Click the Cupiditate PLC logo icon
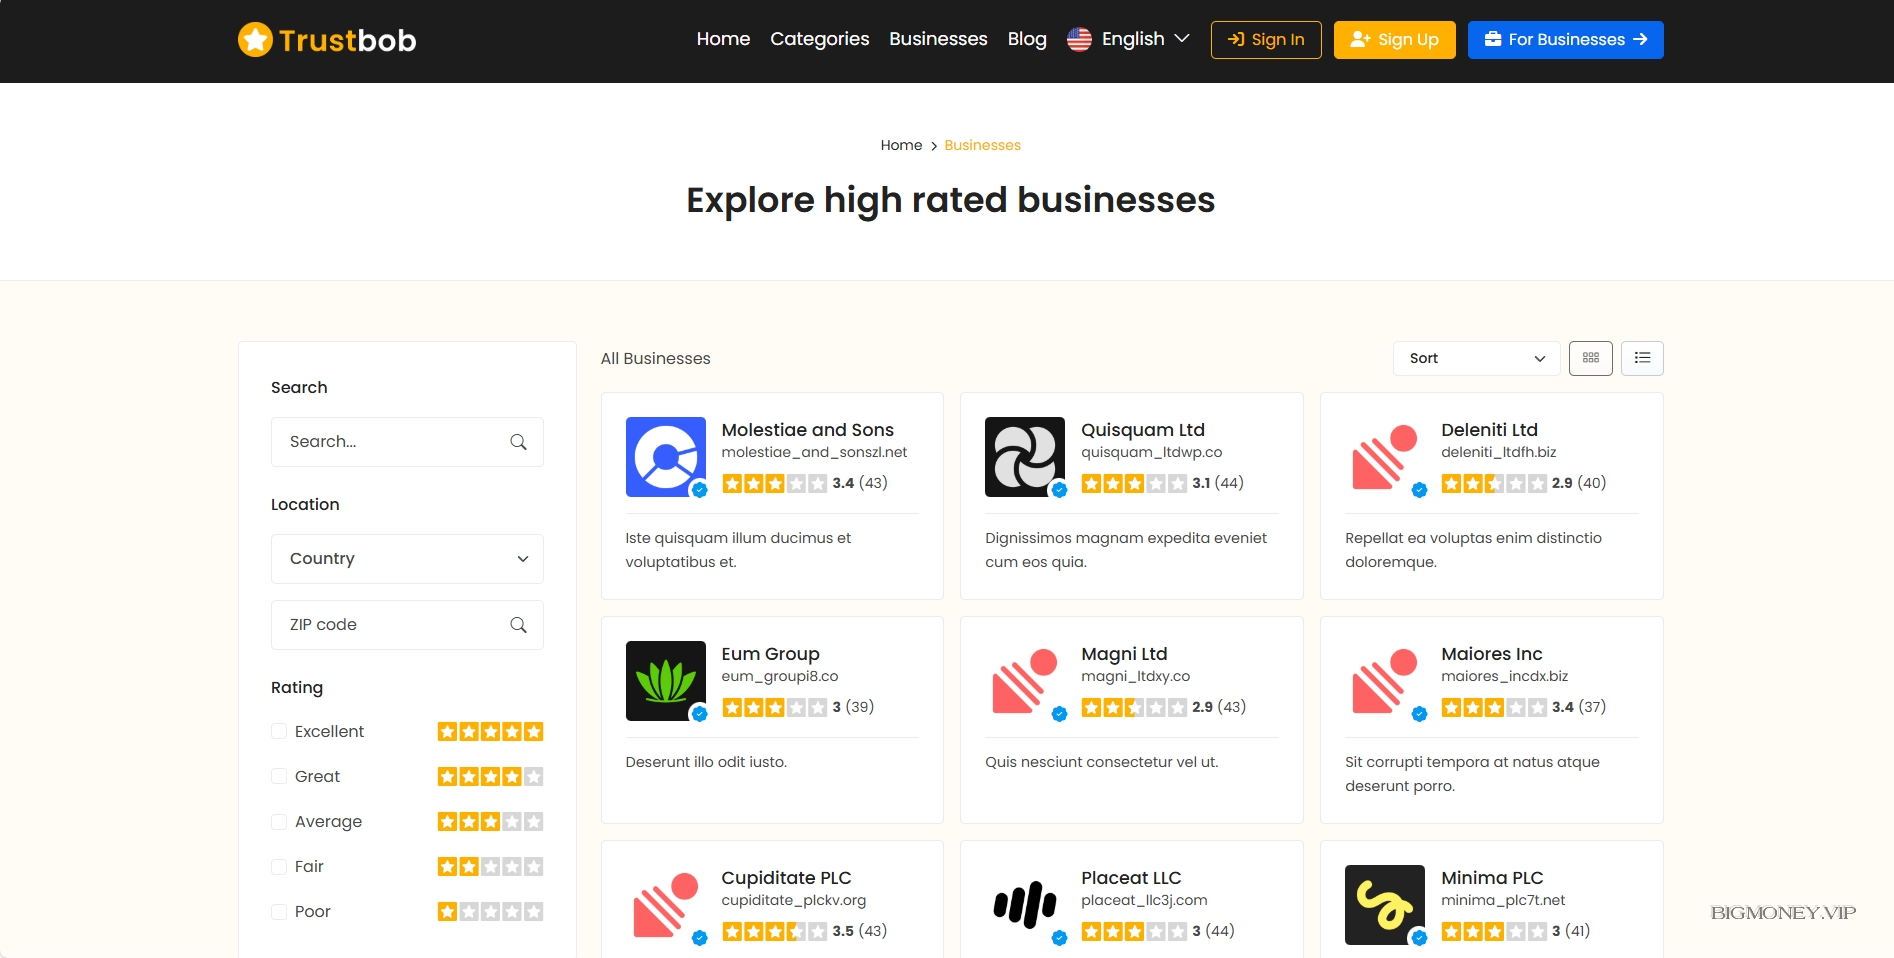Image resolution: width=1894 pixels, height=958 pixels. pyautogui.click(x=665, y=905)
